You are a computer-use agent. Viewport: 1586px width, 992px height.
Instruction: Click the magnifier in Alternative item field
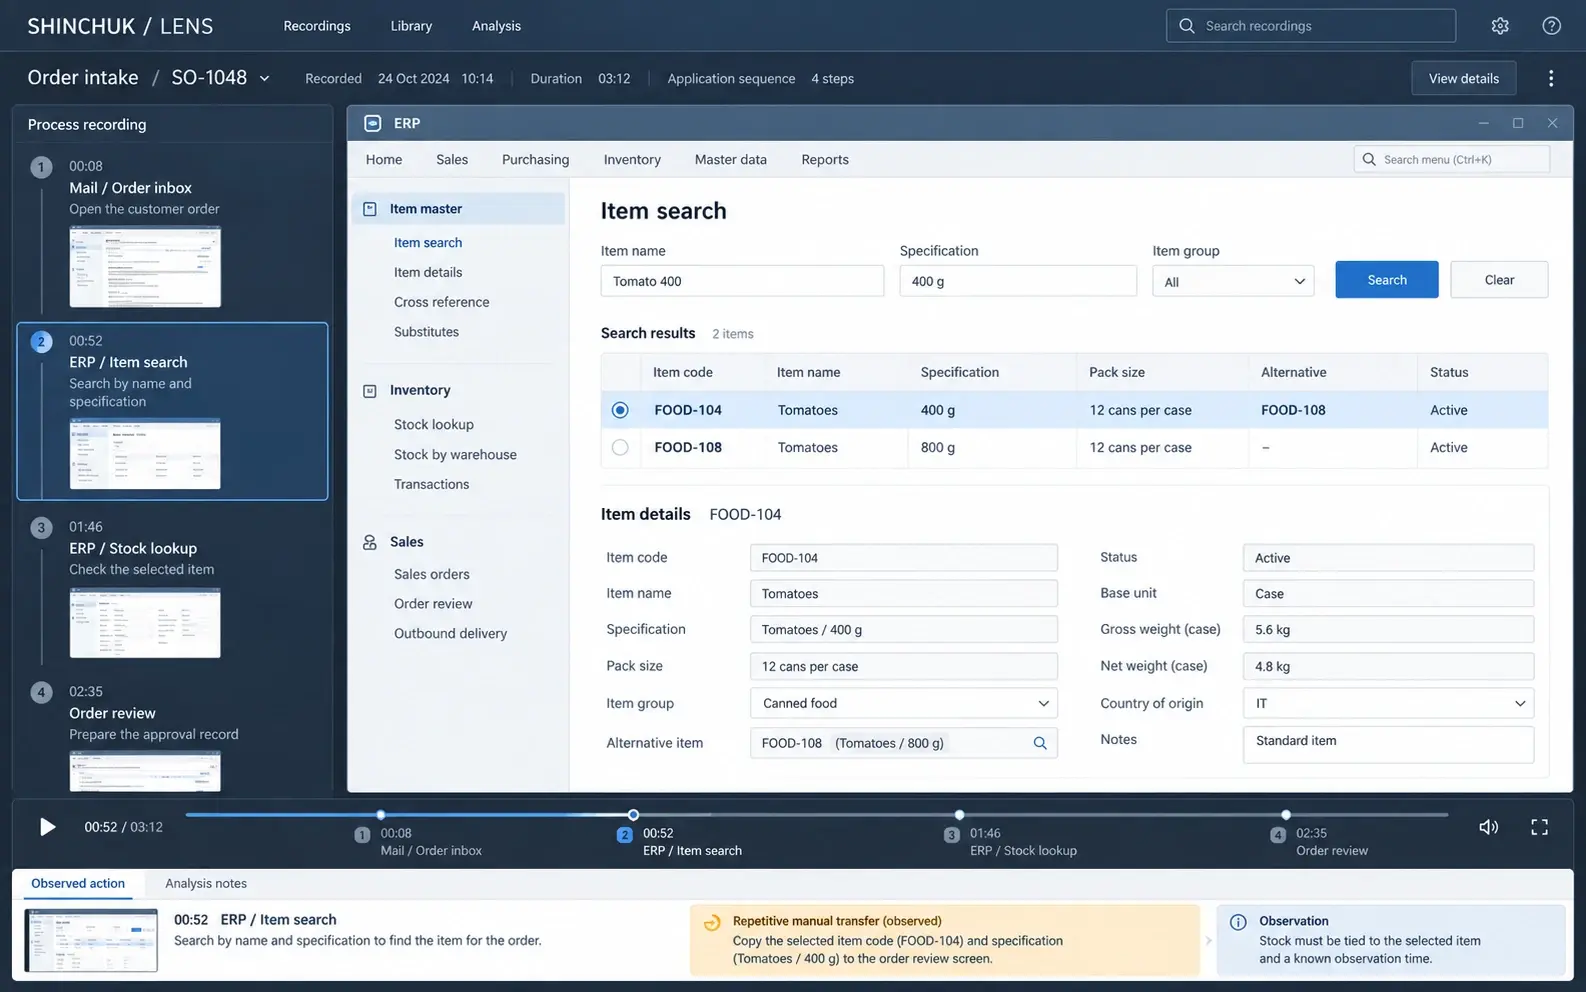[1040, 743]
